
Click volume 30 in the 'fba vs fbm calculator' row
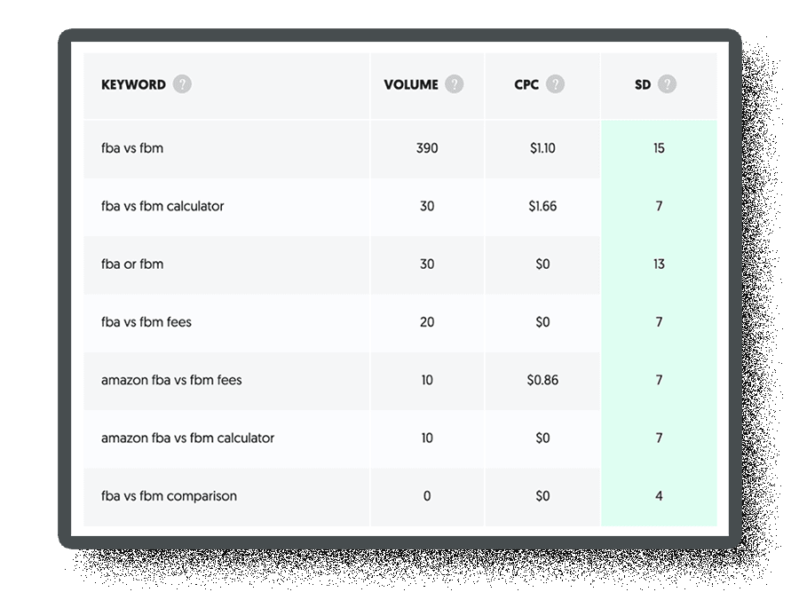427,206
